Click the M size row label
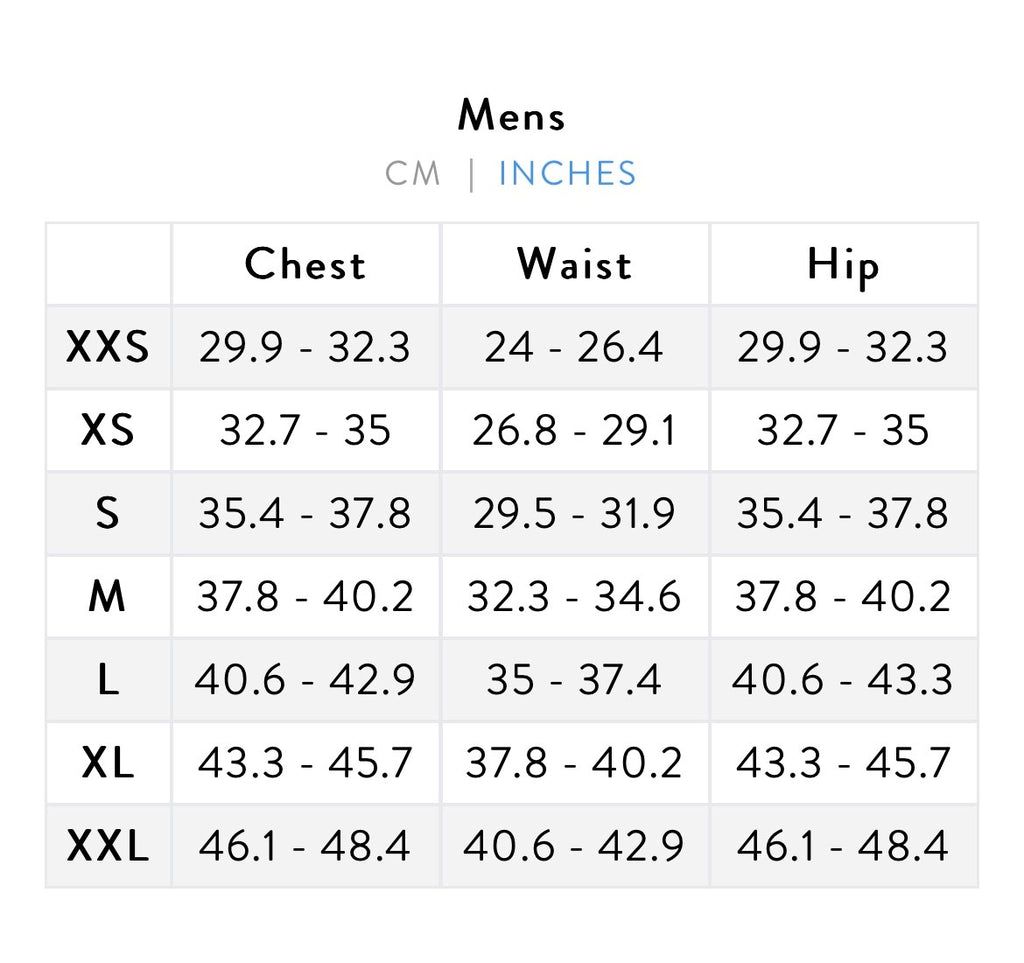 coord(108,597)
